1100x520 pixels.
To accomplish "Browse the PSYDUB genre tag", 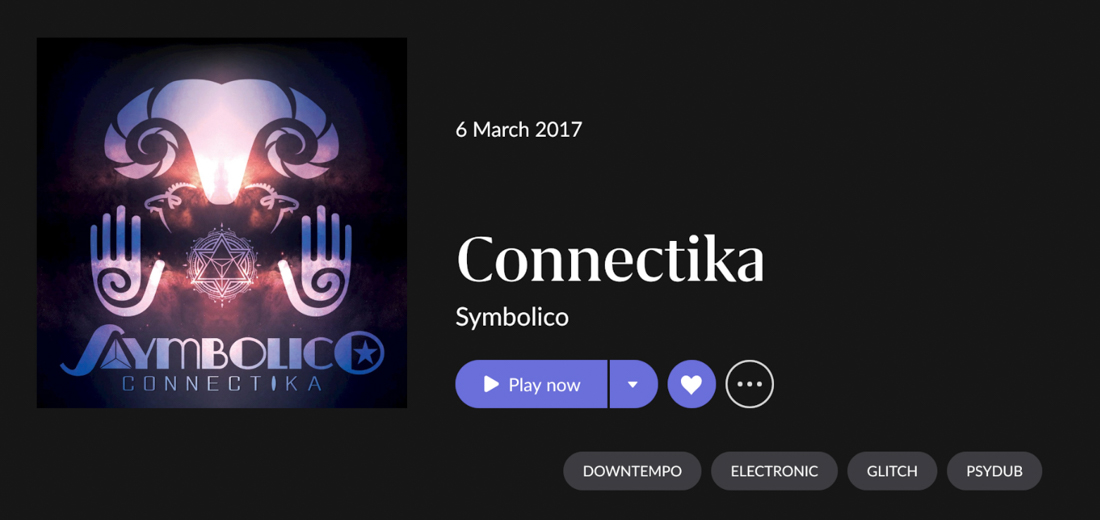I will tap(995, 471).
